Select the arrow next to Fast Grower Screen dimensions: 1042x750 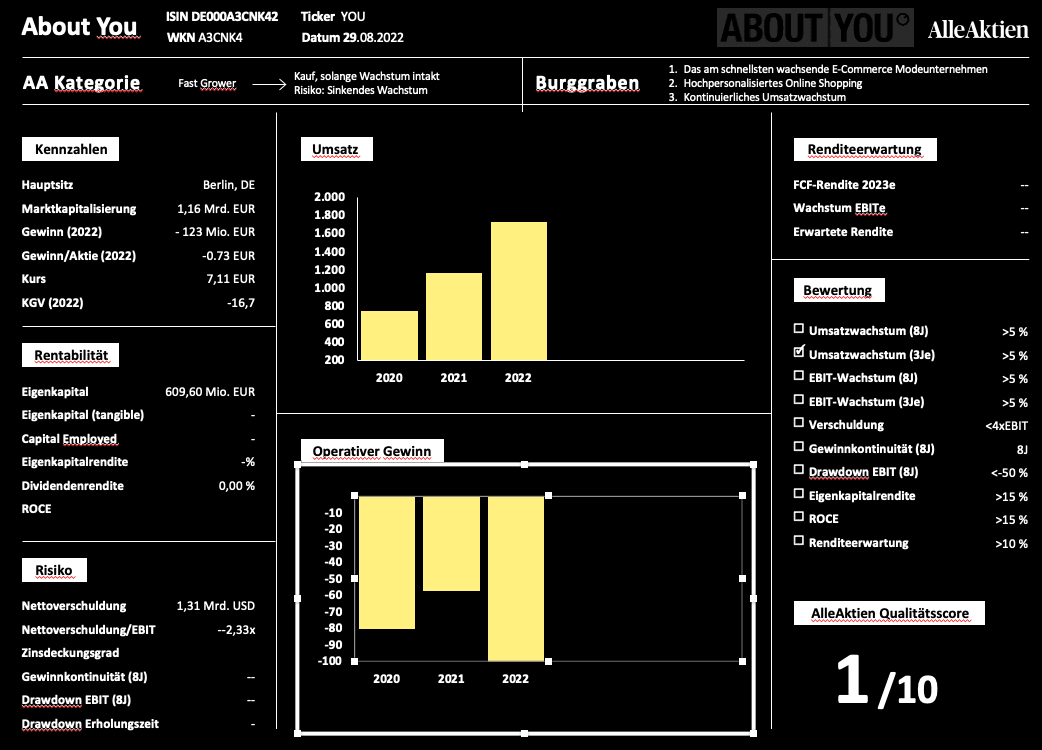point(269,84)
